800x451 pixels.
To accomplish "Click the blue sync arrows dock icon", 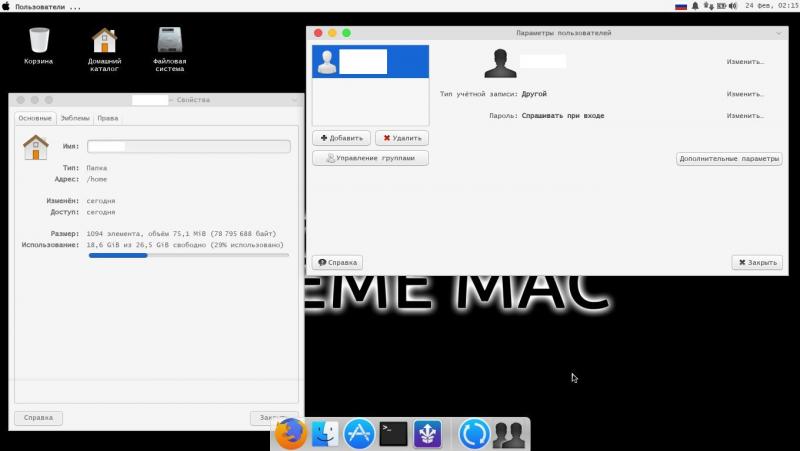I will pos(472,434).
